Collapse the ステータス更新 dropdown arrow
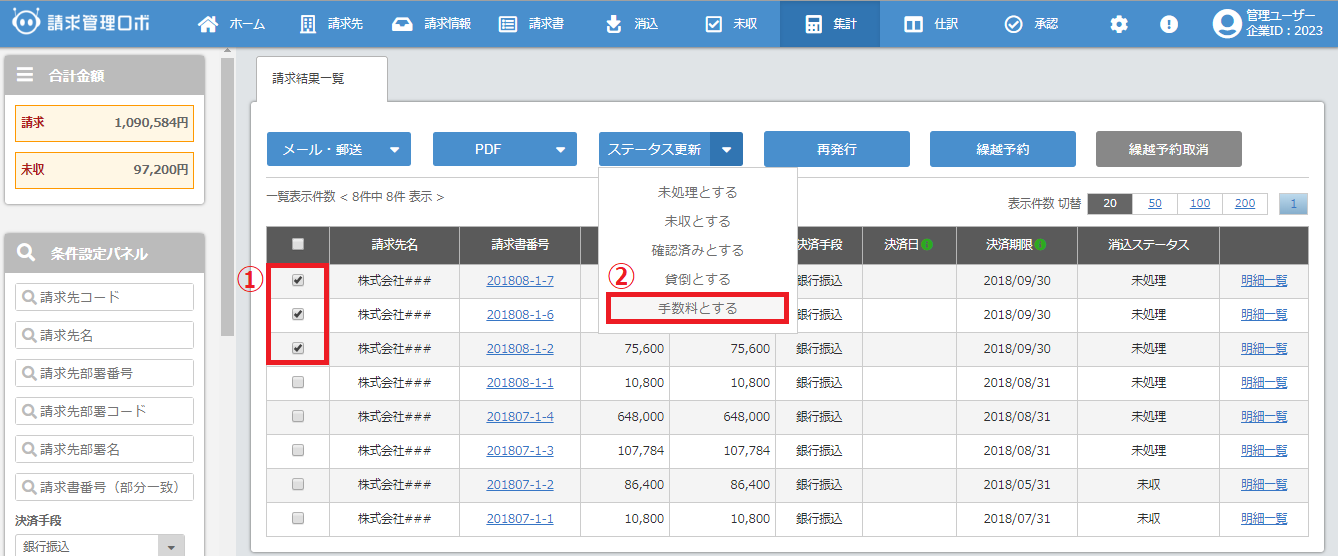1338x556 pixels. pos(726,150)
